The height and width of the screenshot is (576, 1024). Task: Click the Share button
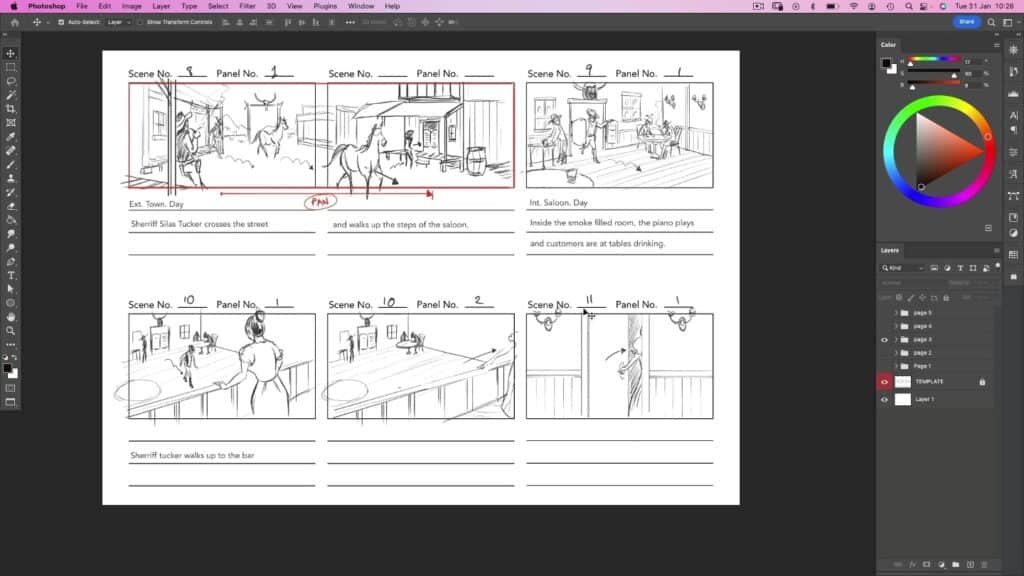pos(967,22)
